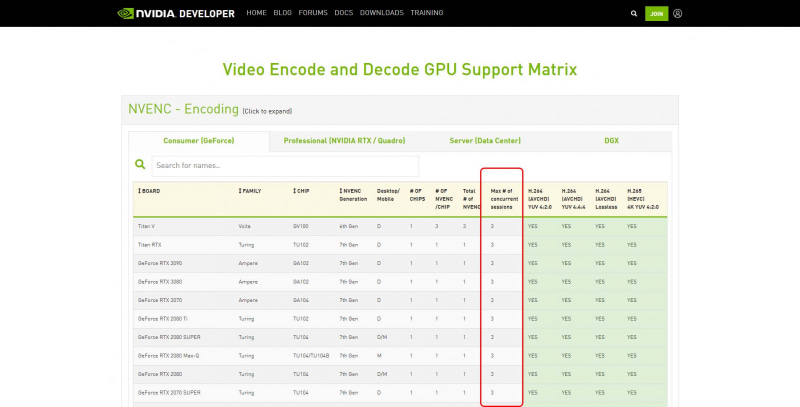Click 'H.264 (AVCHD) Lossless' column header
The height and width of the screenshot is (407, 800).
tap(606, 199)
